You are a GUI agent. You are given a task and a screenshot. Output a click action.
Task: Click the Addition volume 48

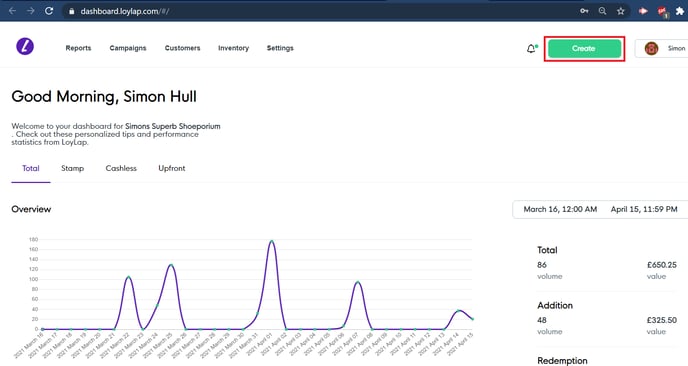point(542,320)
